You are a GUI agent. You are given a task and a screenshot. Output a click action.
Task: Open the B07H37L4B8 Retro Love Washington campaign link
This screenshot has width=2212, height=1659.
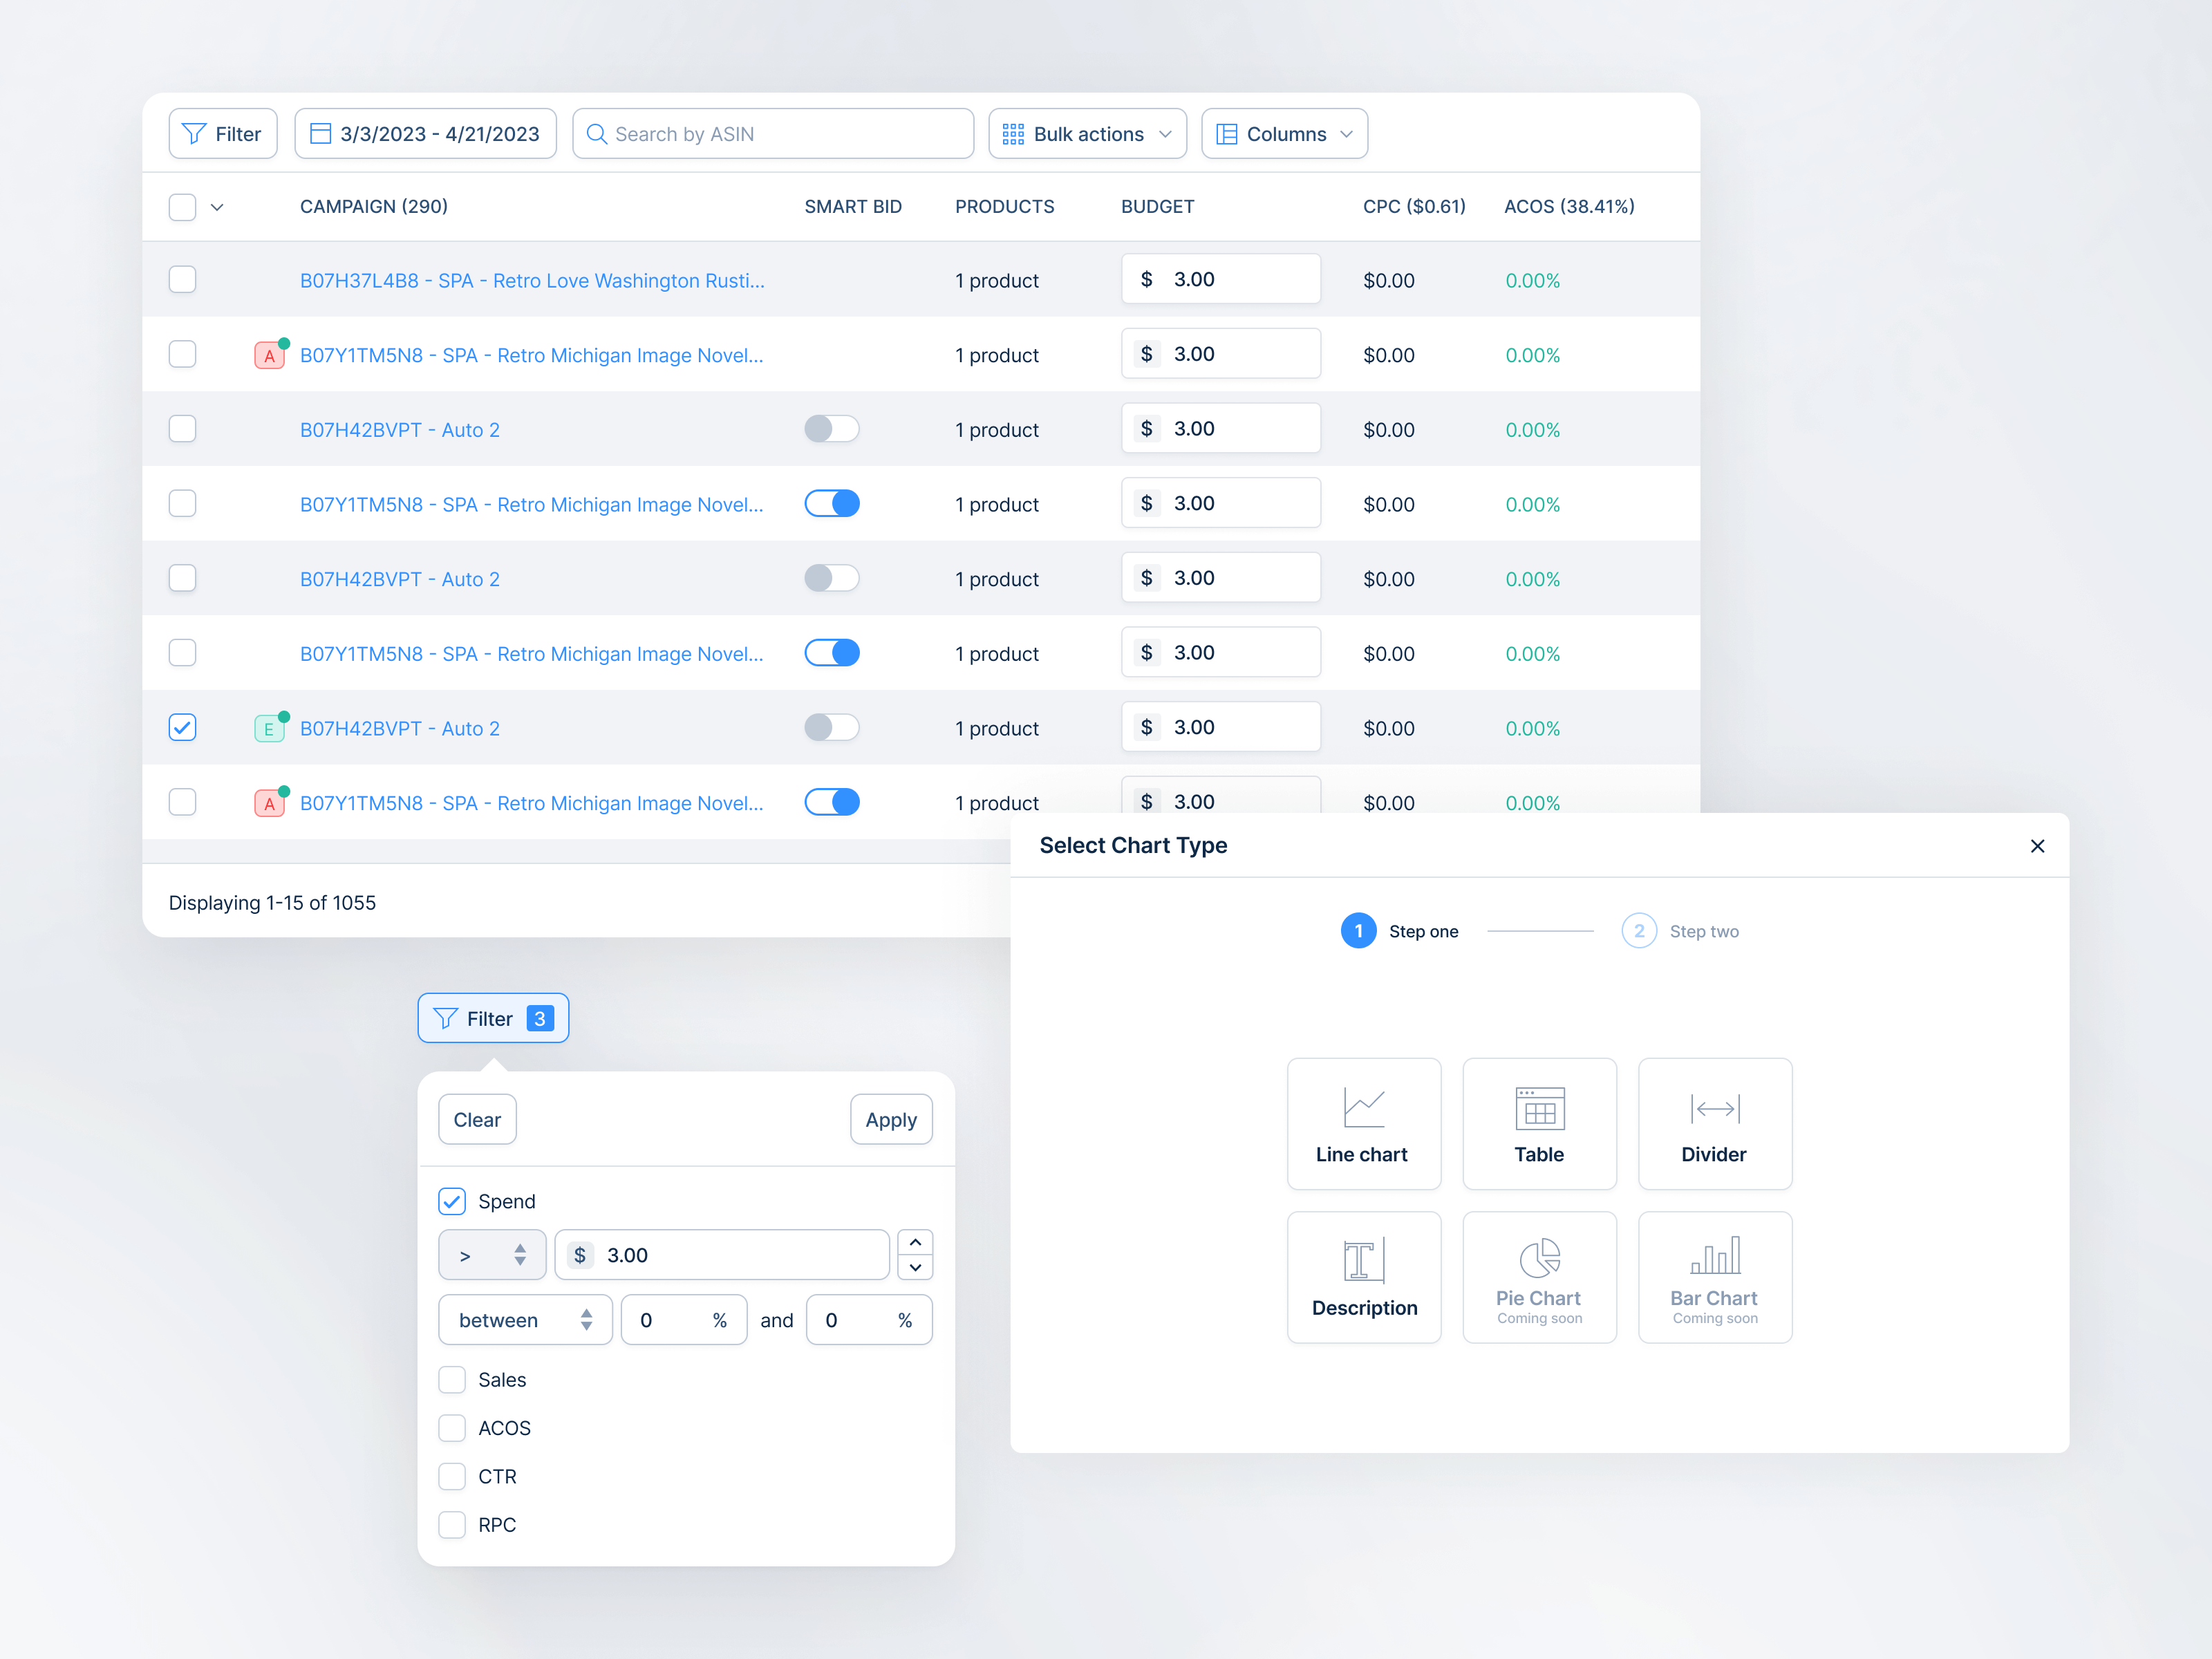pyautogui.click(x=532, y=281)
